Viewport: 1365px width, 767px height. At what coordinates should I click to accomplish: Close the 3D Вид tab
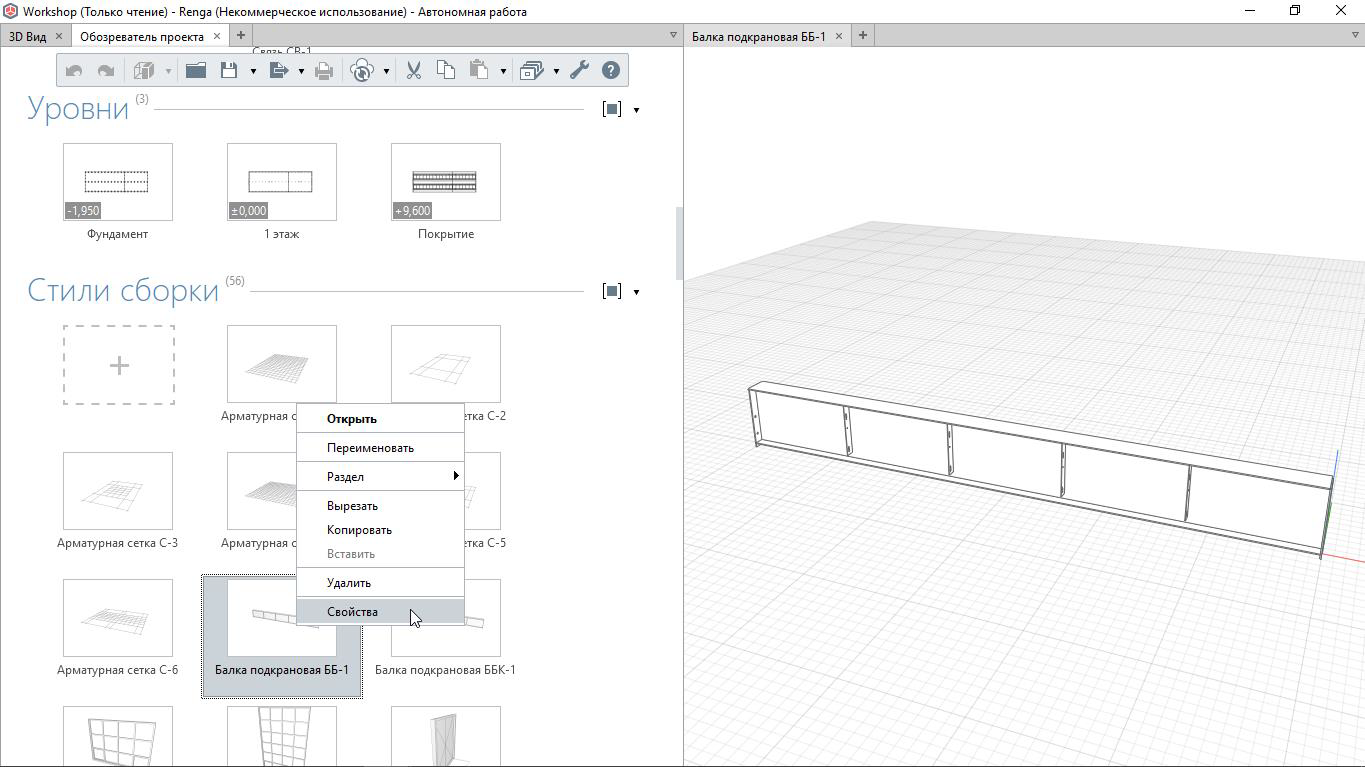tap(58, 36)
